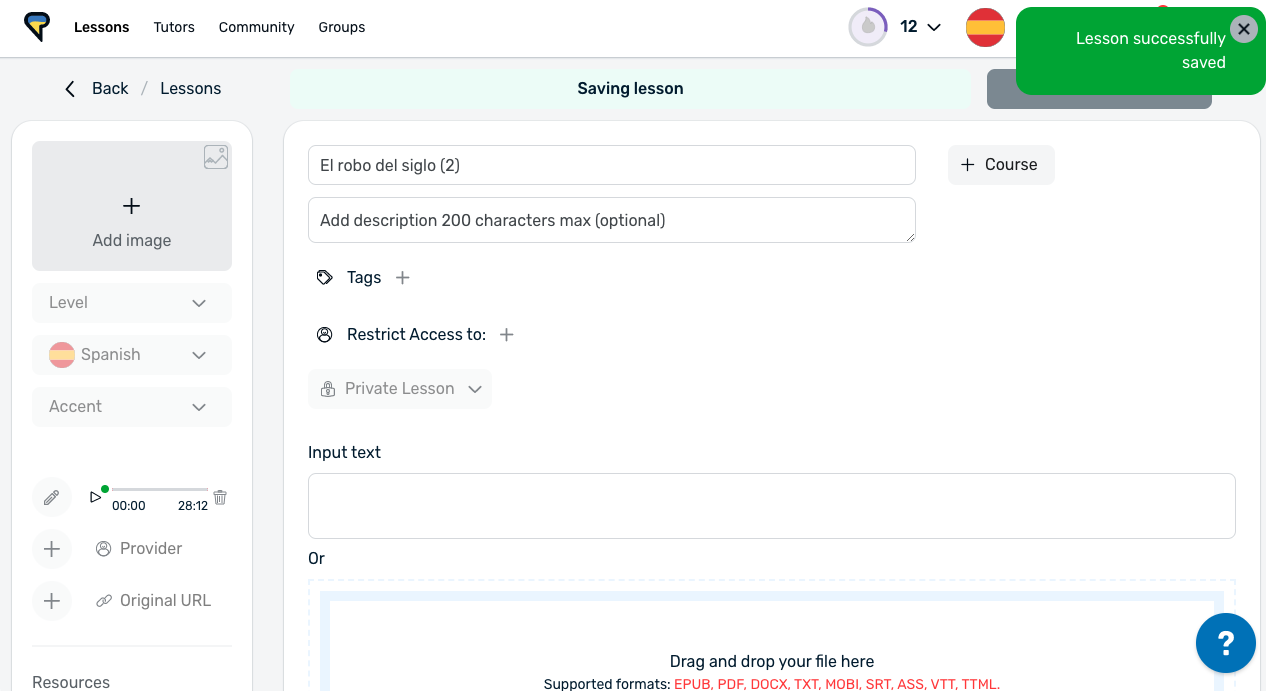Viewport: 1266px width, 691px height.
Task: Click the plus icon beside Tags
Action: [x=403, y=278]
